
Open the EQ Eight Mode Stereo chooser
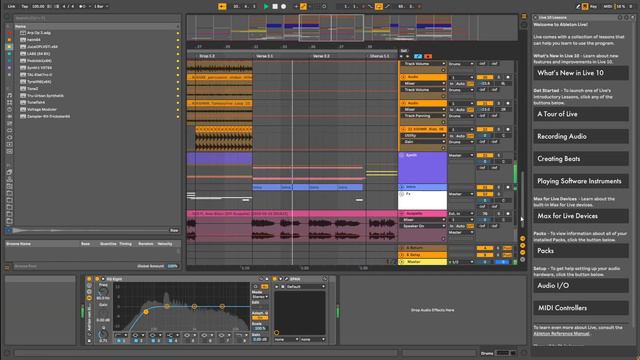pos(260,297)
